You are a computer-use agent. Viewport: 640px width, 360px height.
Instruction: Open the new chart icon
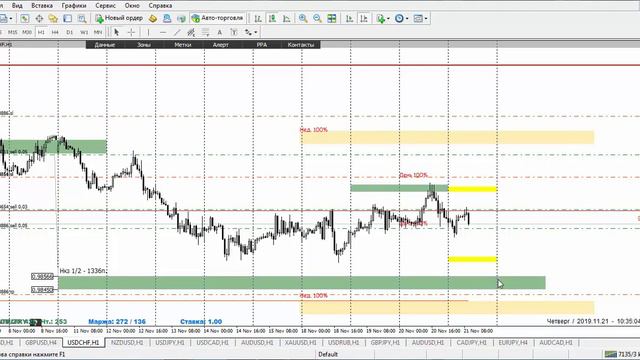3,18
